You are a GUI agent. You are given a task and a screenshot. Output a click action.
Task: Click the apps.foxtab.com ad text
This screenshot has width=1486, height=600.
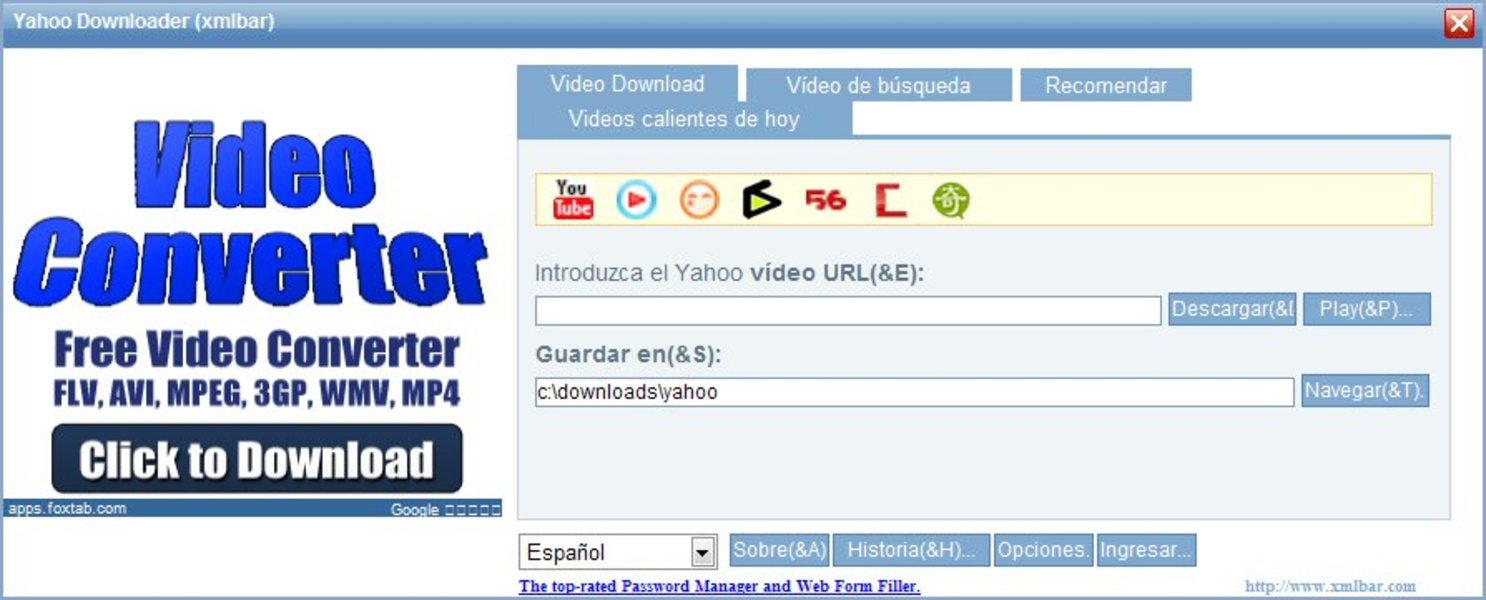pos(67,508)
